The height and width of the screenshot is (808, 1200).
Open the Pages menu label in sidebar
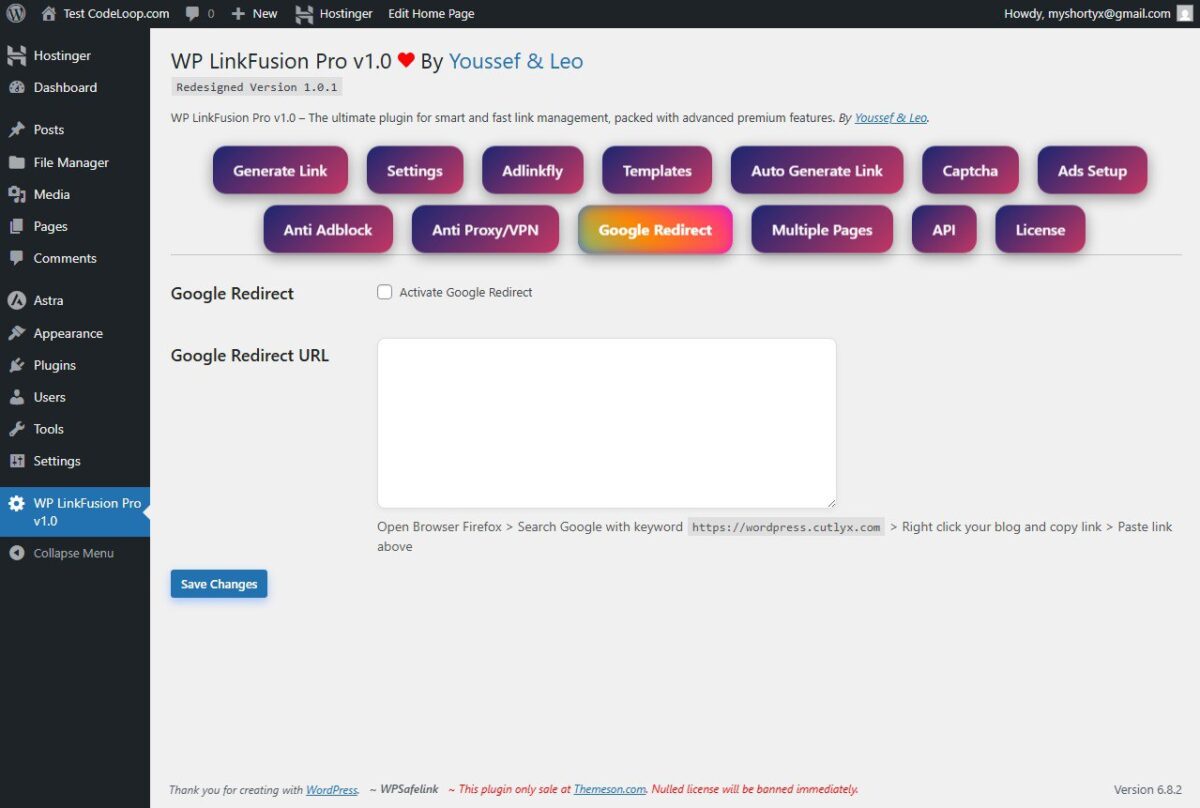pos(51,226)
